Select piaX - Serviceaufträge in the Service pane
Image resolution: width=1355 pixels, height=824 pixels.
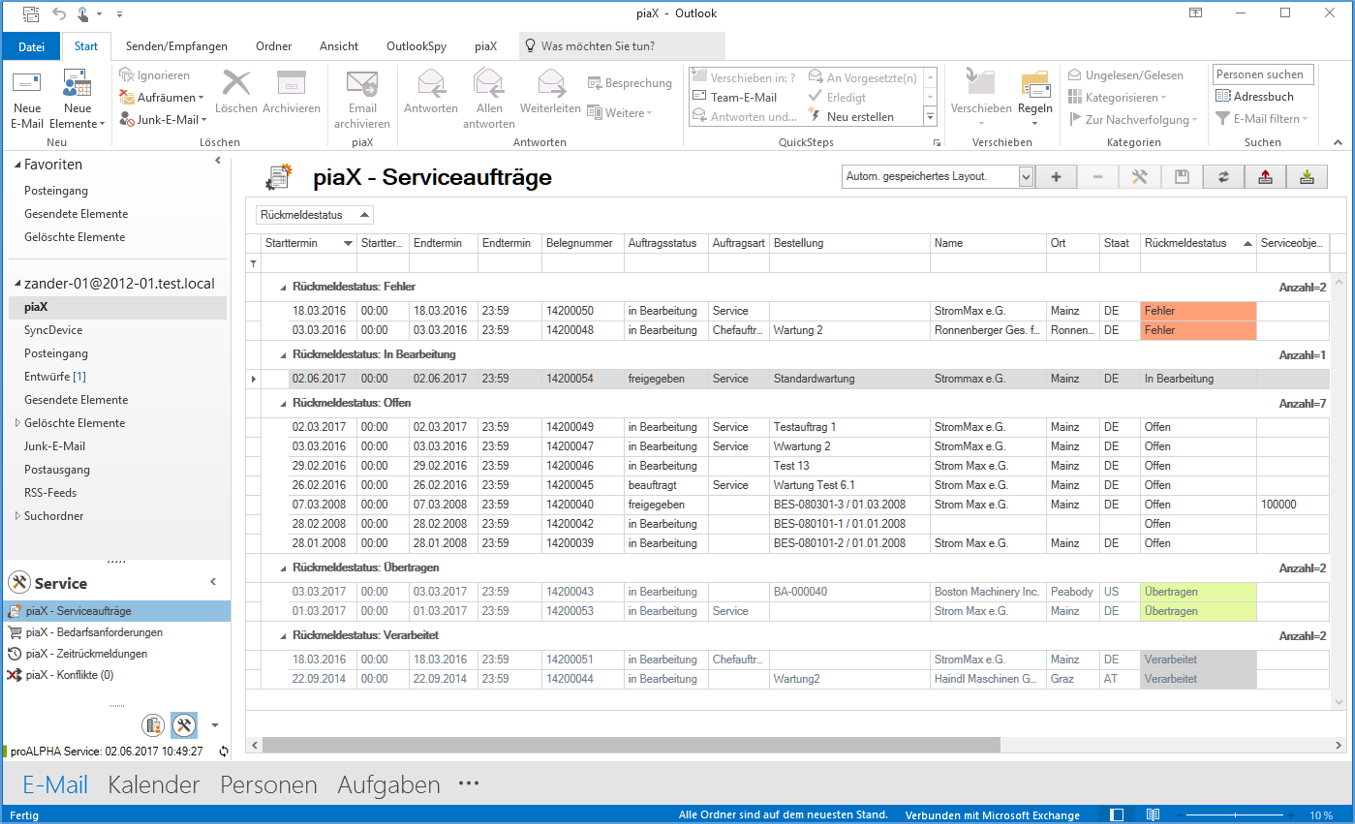tap(116, 611)
